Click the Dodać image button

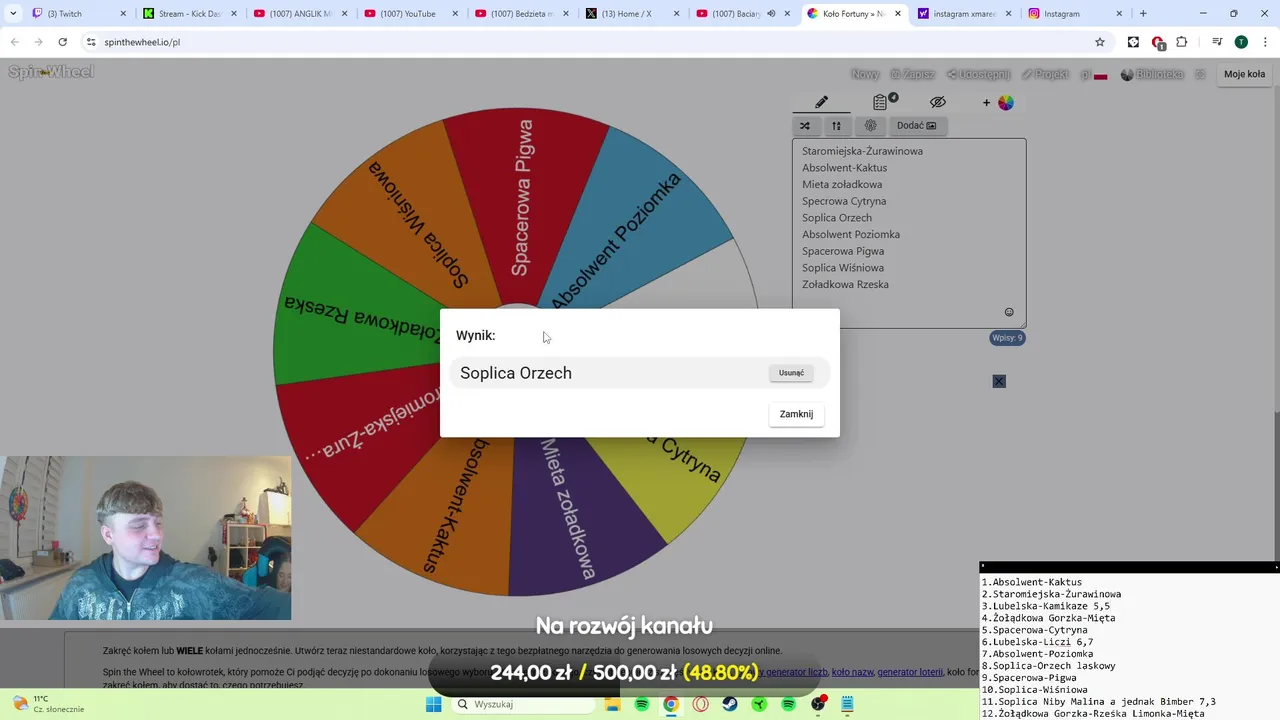point(916,126)
